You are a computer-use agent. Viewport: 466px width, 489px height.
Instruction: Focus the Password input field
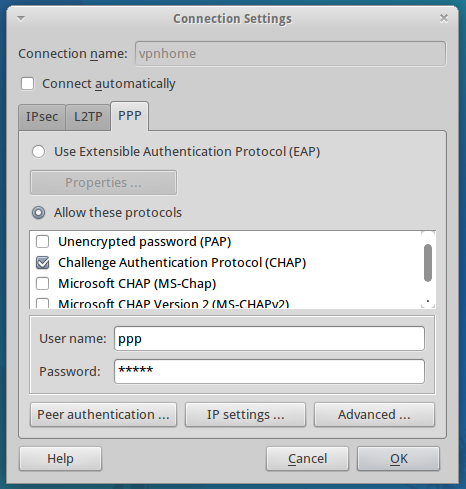pyautogui.click(x=269, y=371)
